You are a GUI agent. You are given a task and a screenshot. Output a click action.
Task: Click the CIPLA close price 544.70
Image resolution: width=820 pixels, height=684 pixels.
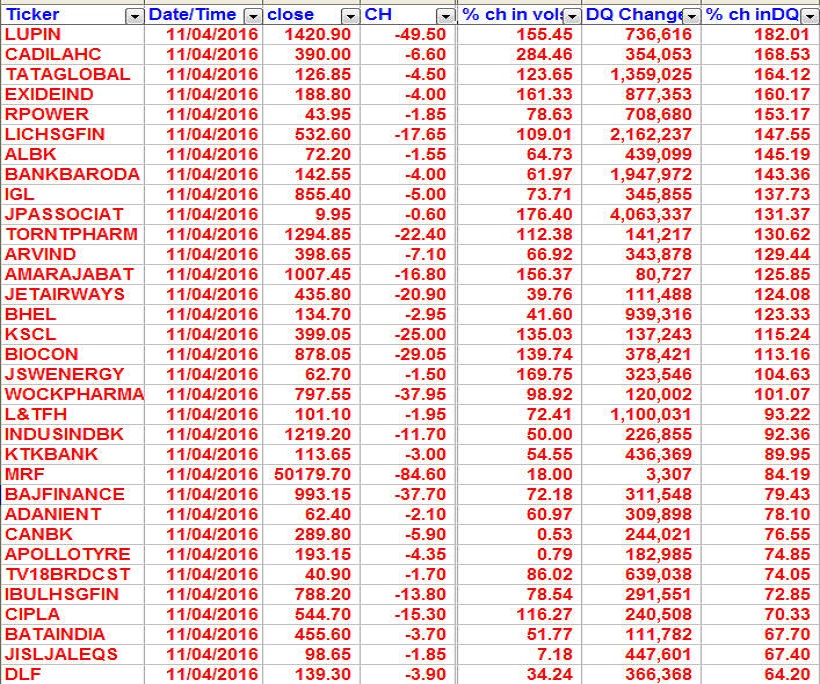click(x=324, y=614)
